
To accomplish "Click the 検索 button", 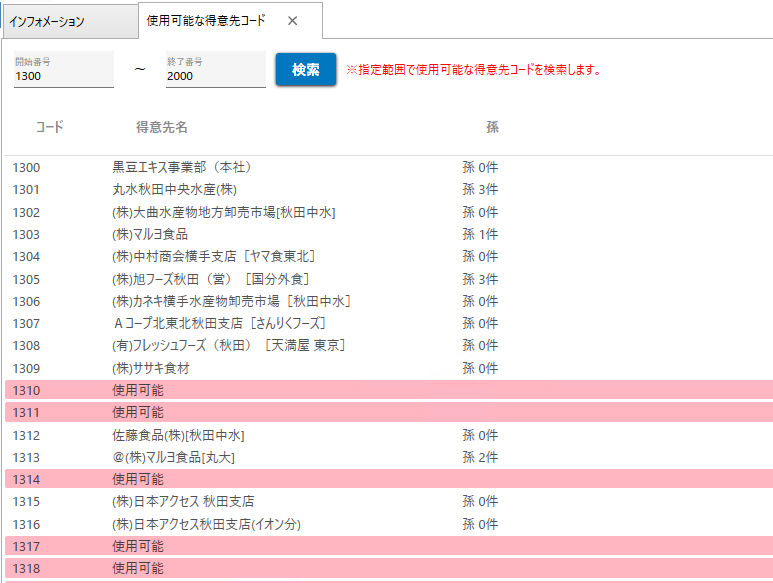I will click(x=306, y=69).
